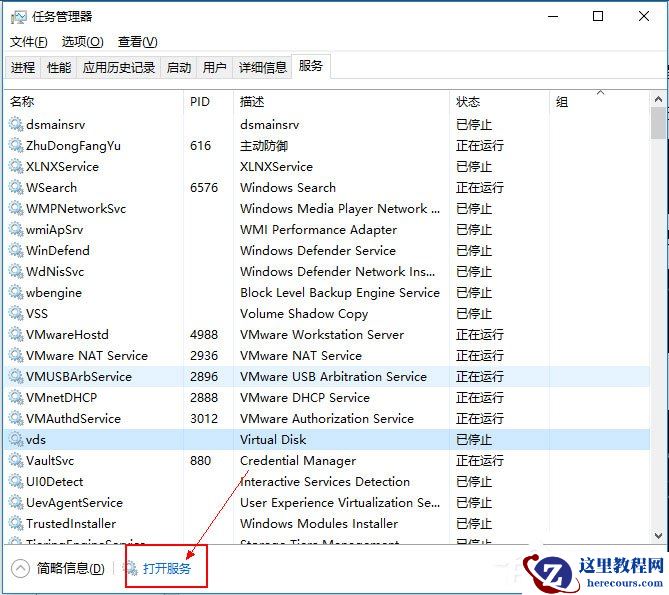The width and height of the screenshot is (669, 595).
Task: Click the wbengine gear icon
Action: tap(16, 292)
